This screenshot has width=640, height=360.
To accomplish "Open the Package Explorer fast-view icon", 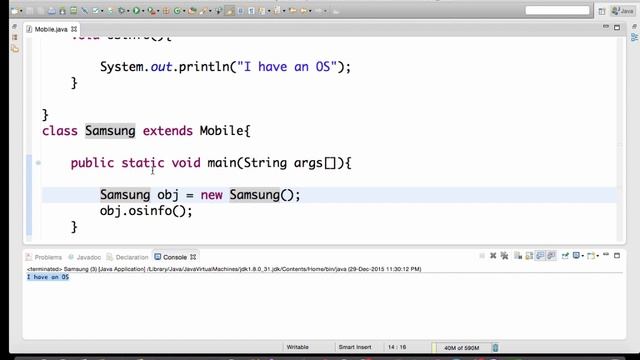I will 15,38.
